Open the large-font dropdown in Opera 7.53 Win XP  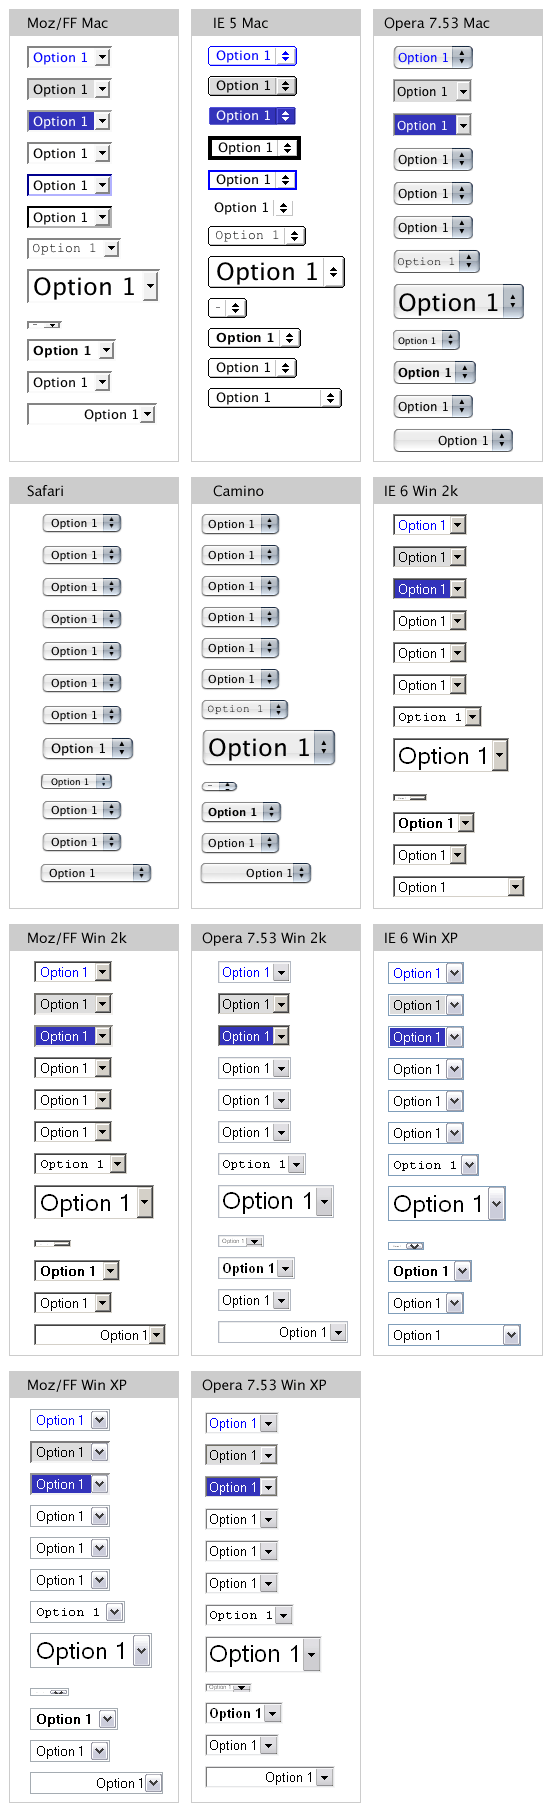pos(264,1654)
